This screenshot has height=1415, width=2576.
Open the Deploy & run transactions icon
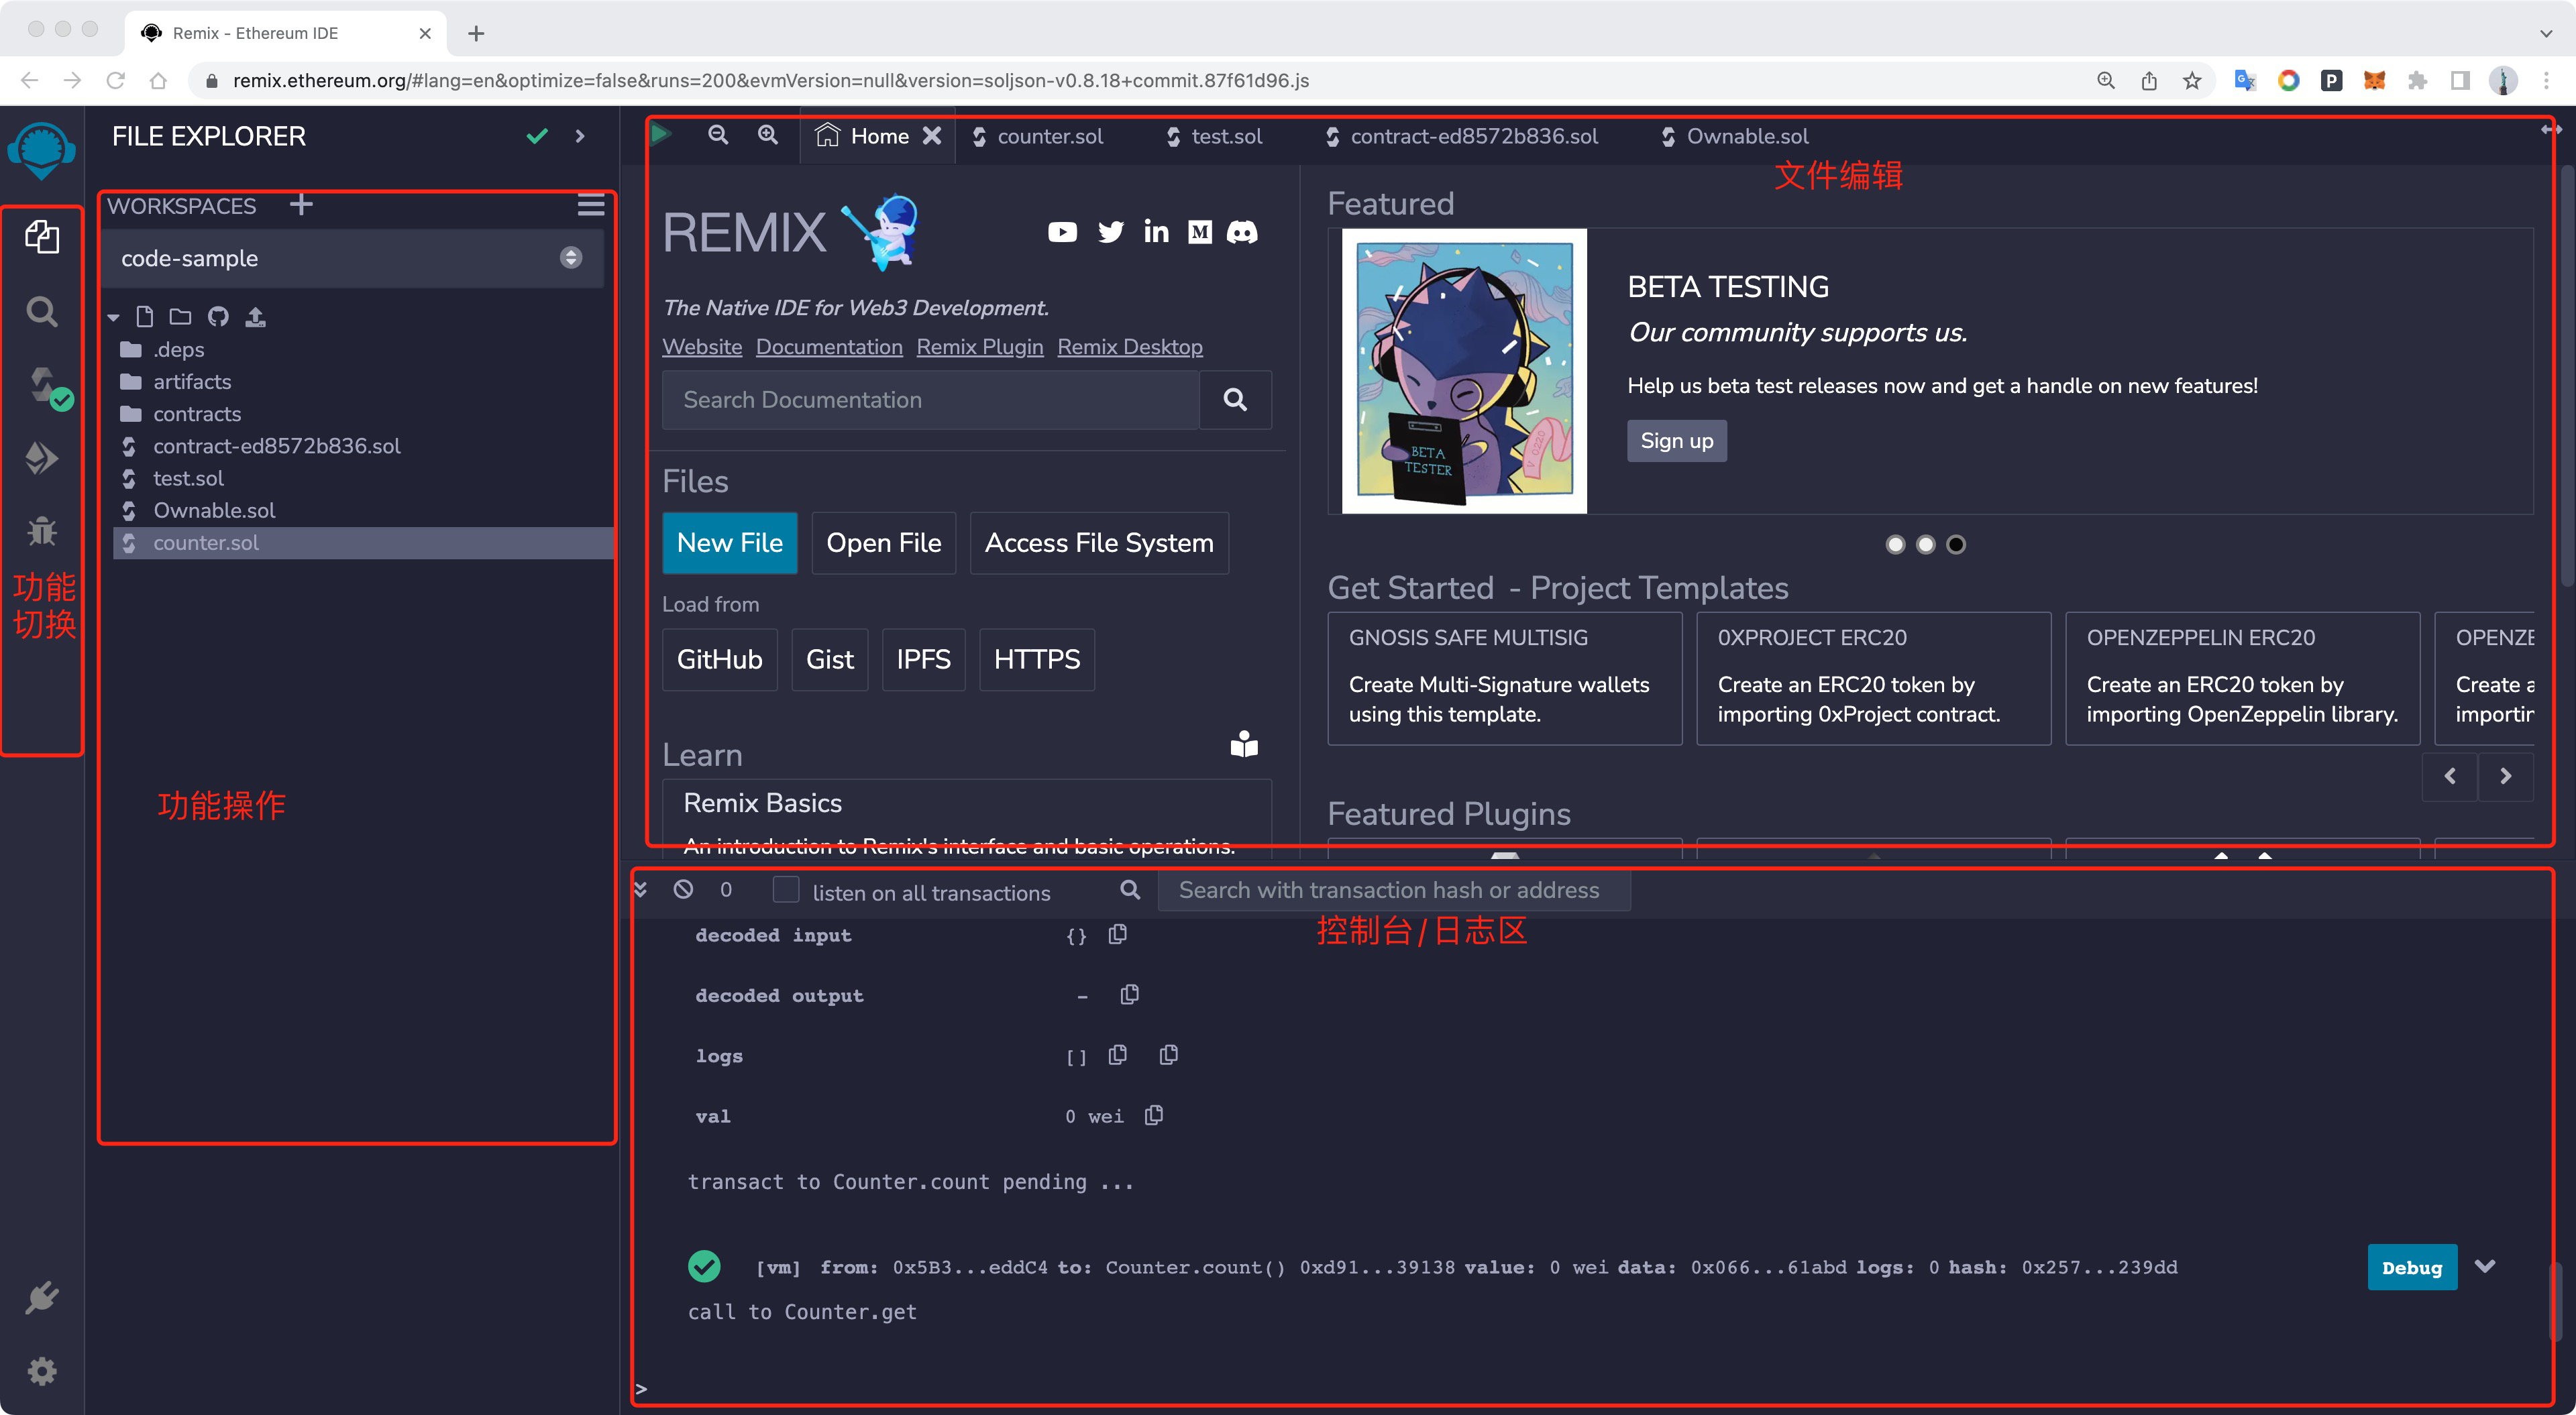click(x=42, y=458)
